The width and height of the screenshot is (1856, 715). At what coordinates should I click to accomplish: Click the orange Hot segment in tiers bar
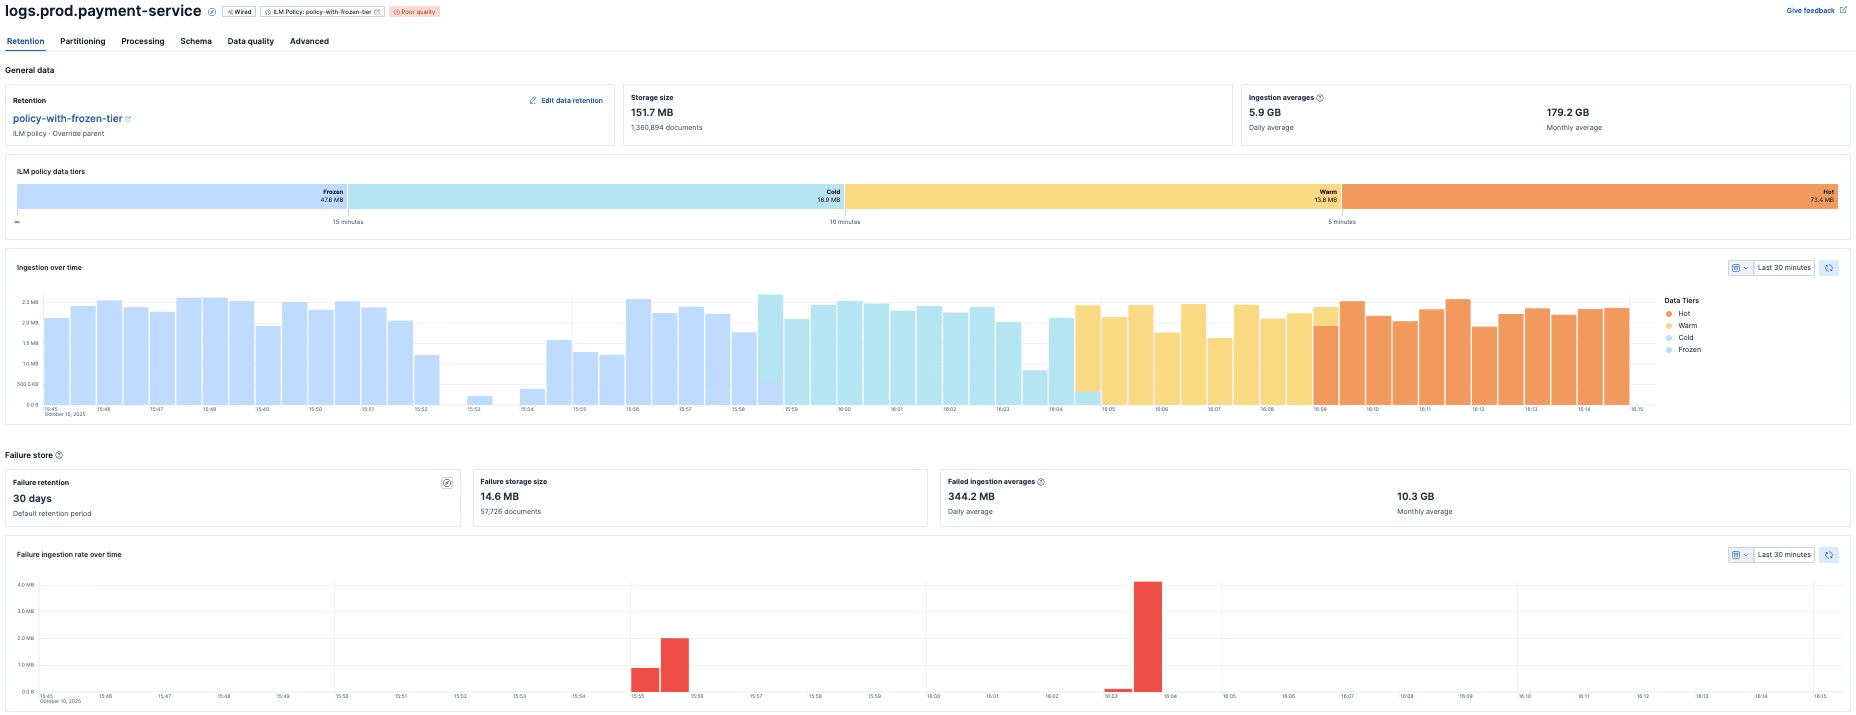pyautogui.click(x=1588, y=197)
